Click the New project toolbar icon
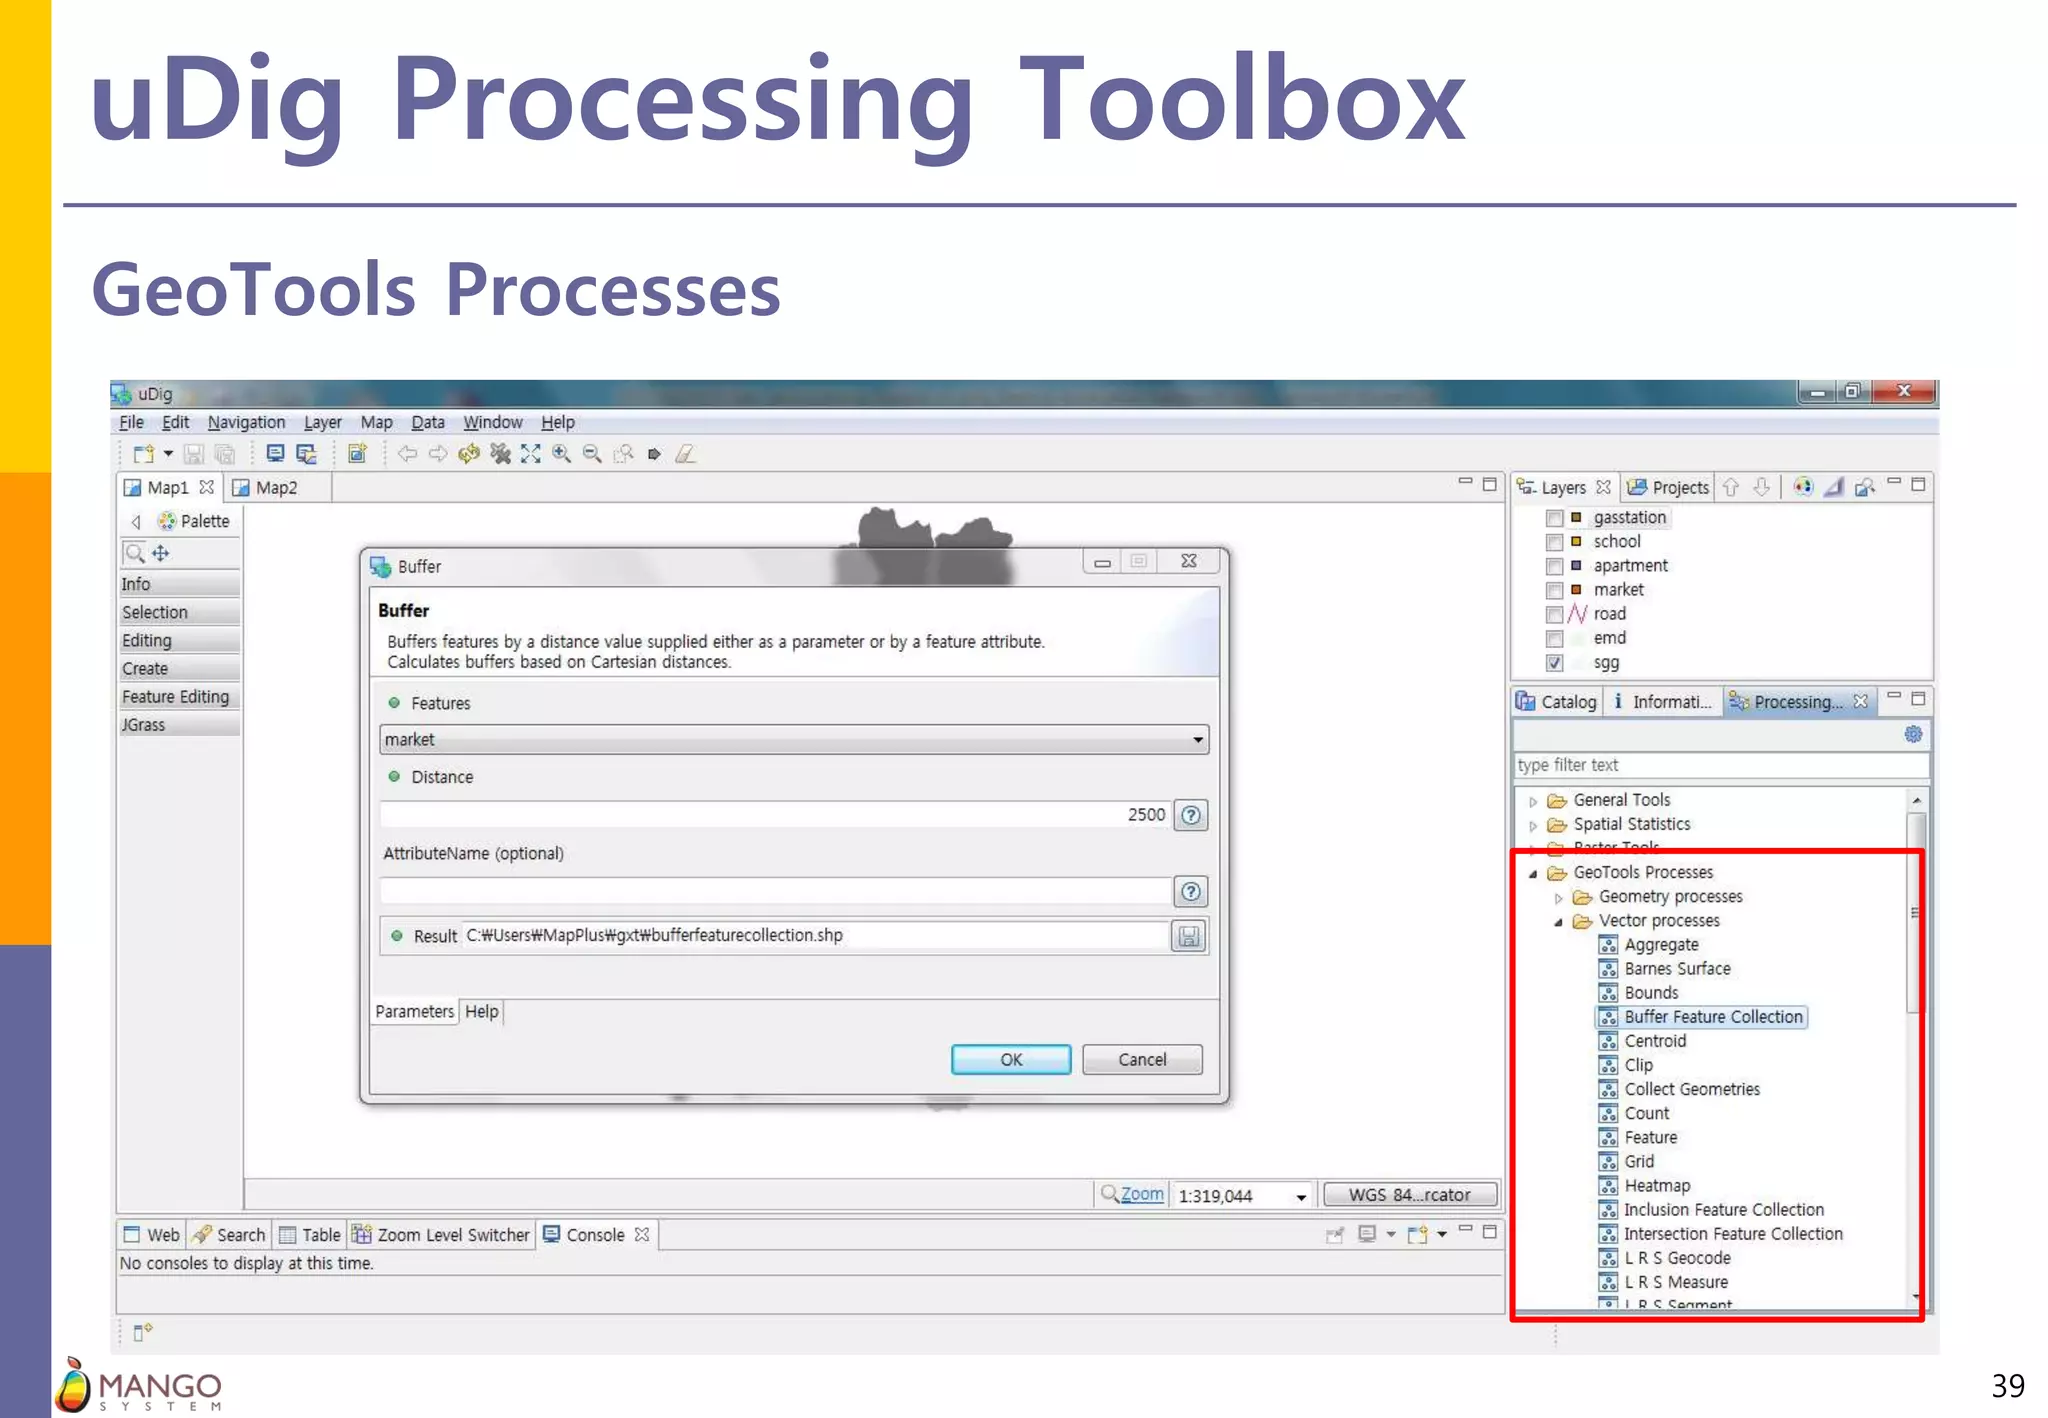The width and height of the screenshot is (2048, 1418). pyautogui.click(x=144, y=454)
